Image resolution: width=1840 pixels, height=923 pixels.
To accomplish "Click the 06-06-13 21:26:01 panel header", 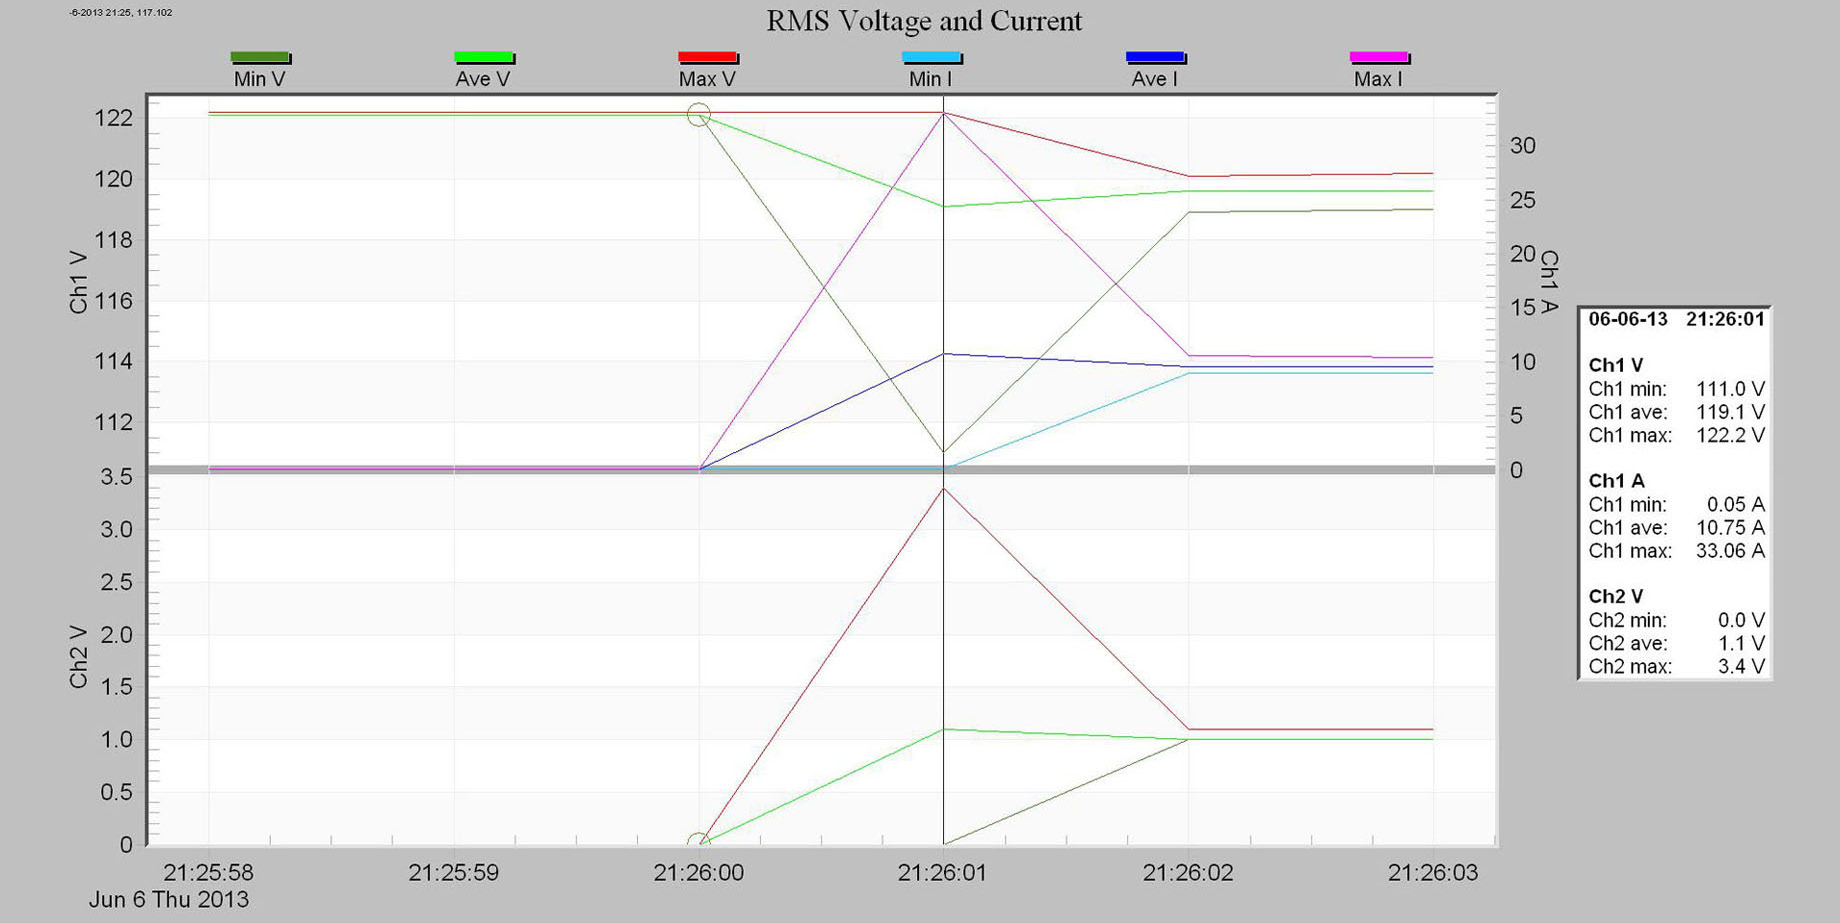I will point(1677,317).
